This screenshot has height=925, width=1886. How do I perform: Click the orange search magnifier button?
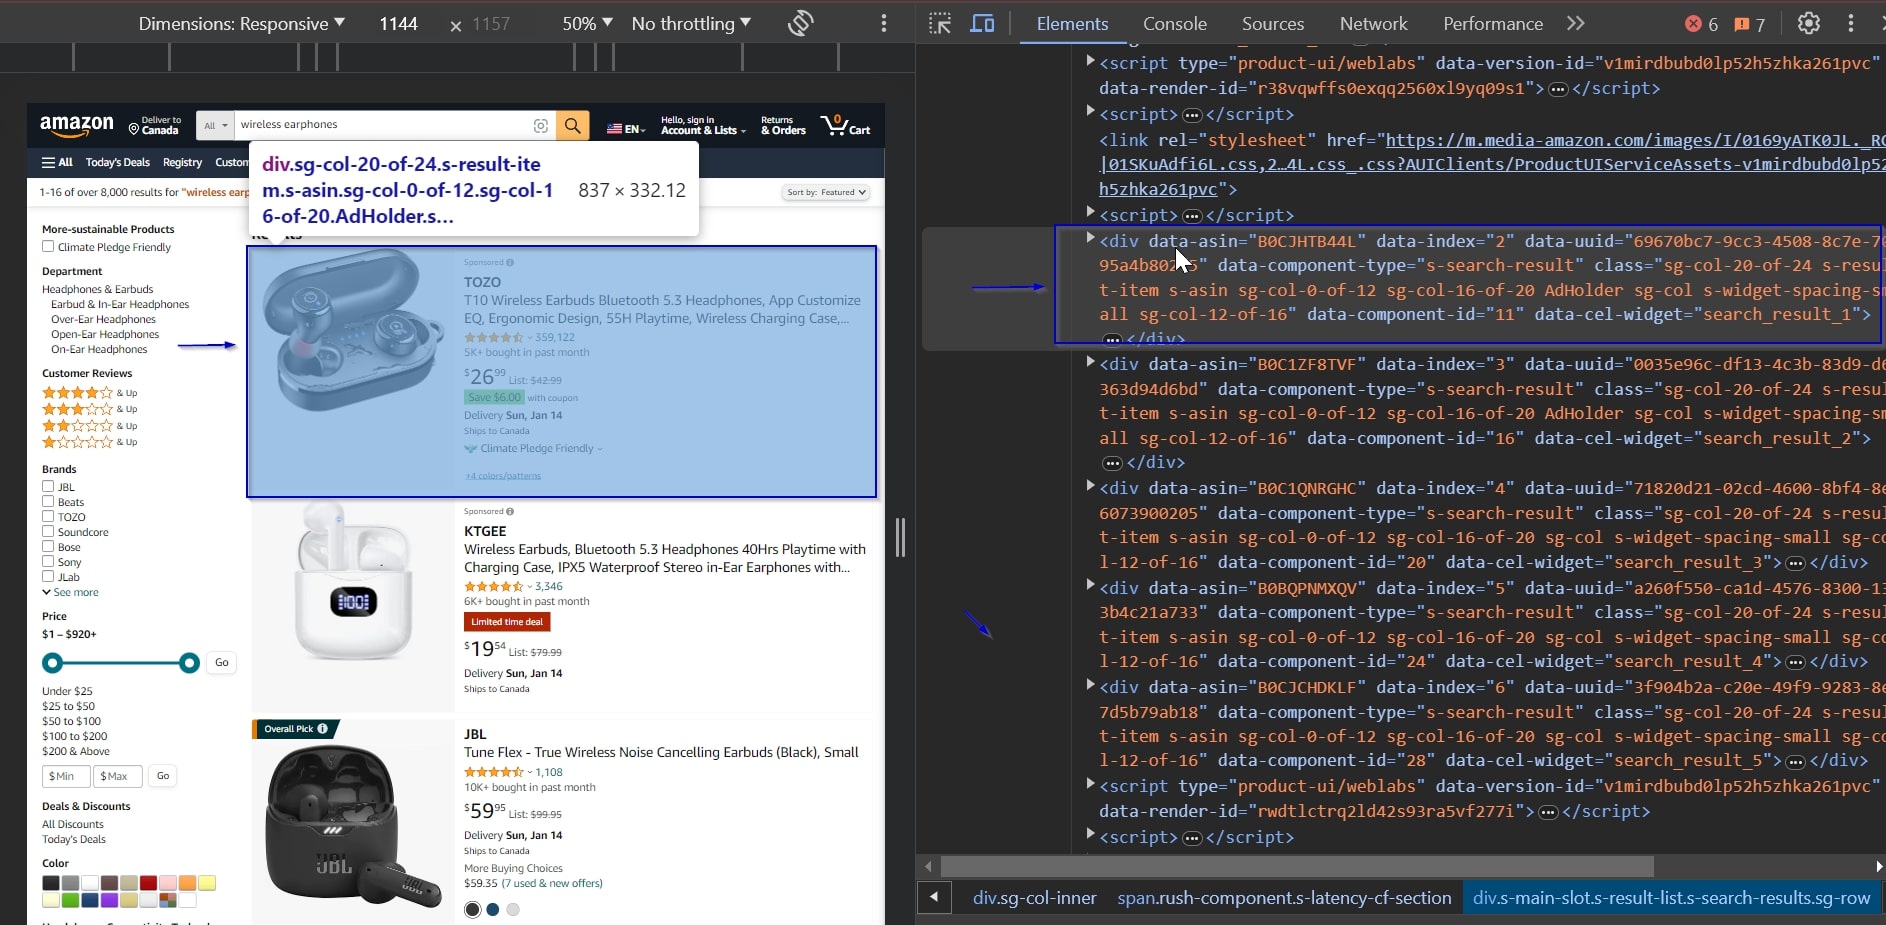click(572, 125)
